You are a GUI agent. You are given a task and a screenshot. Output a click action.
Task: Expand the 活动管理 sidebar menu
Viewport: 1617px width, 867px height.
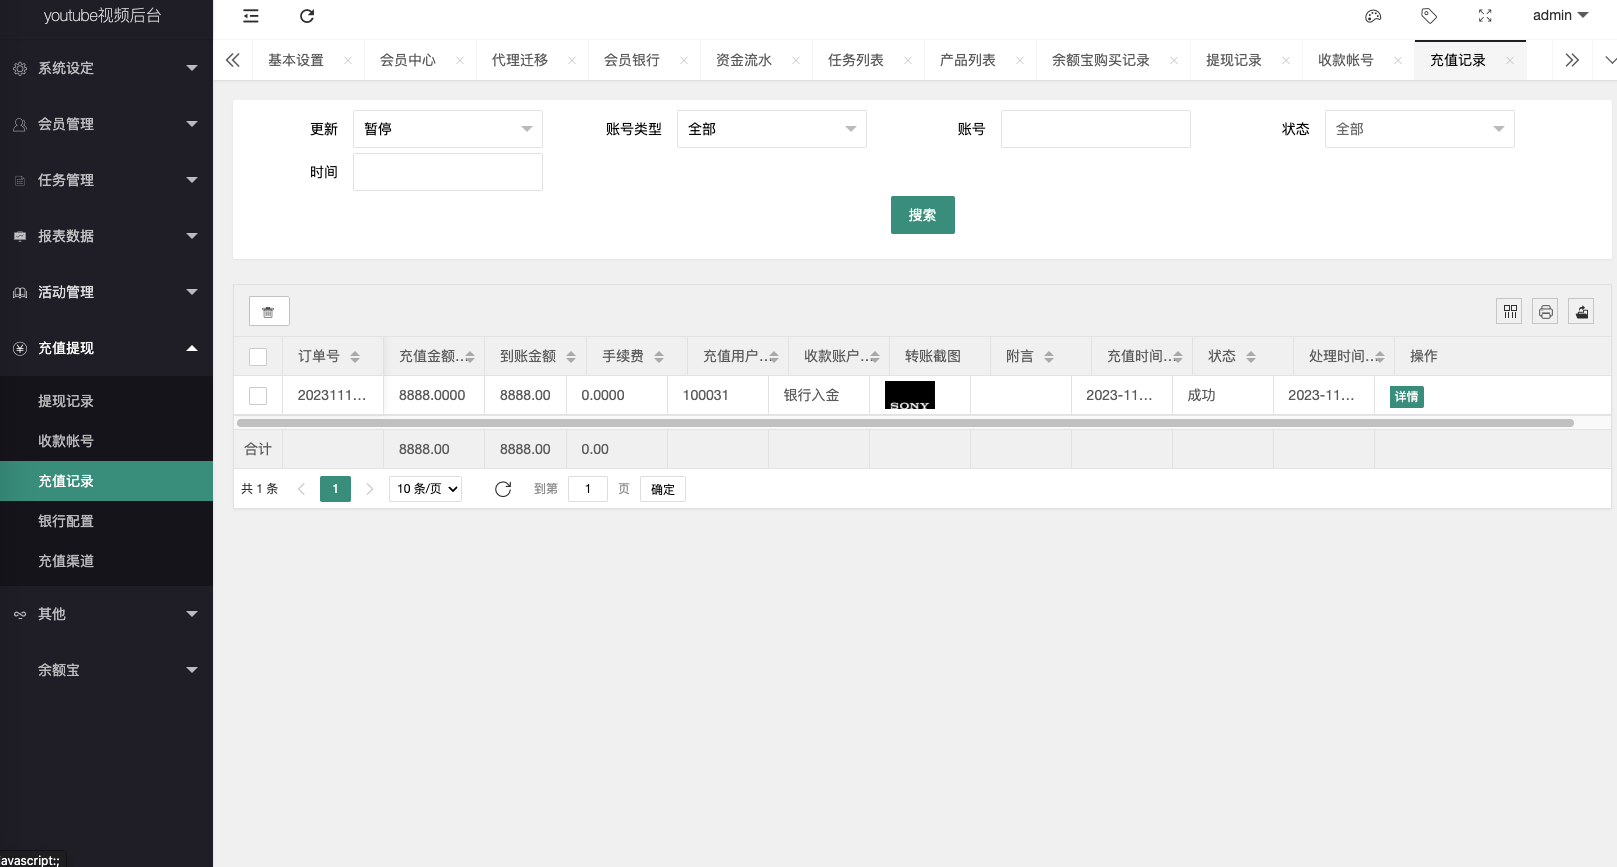pyautogui.click(x=106, y=292)
